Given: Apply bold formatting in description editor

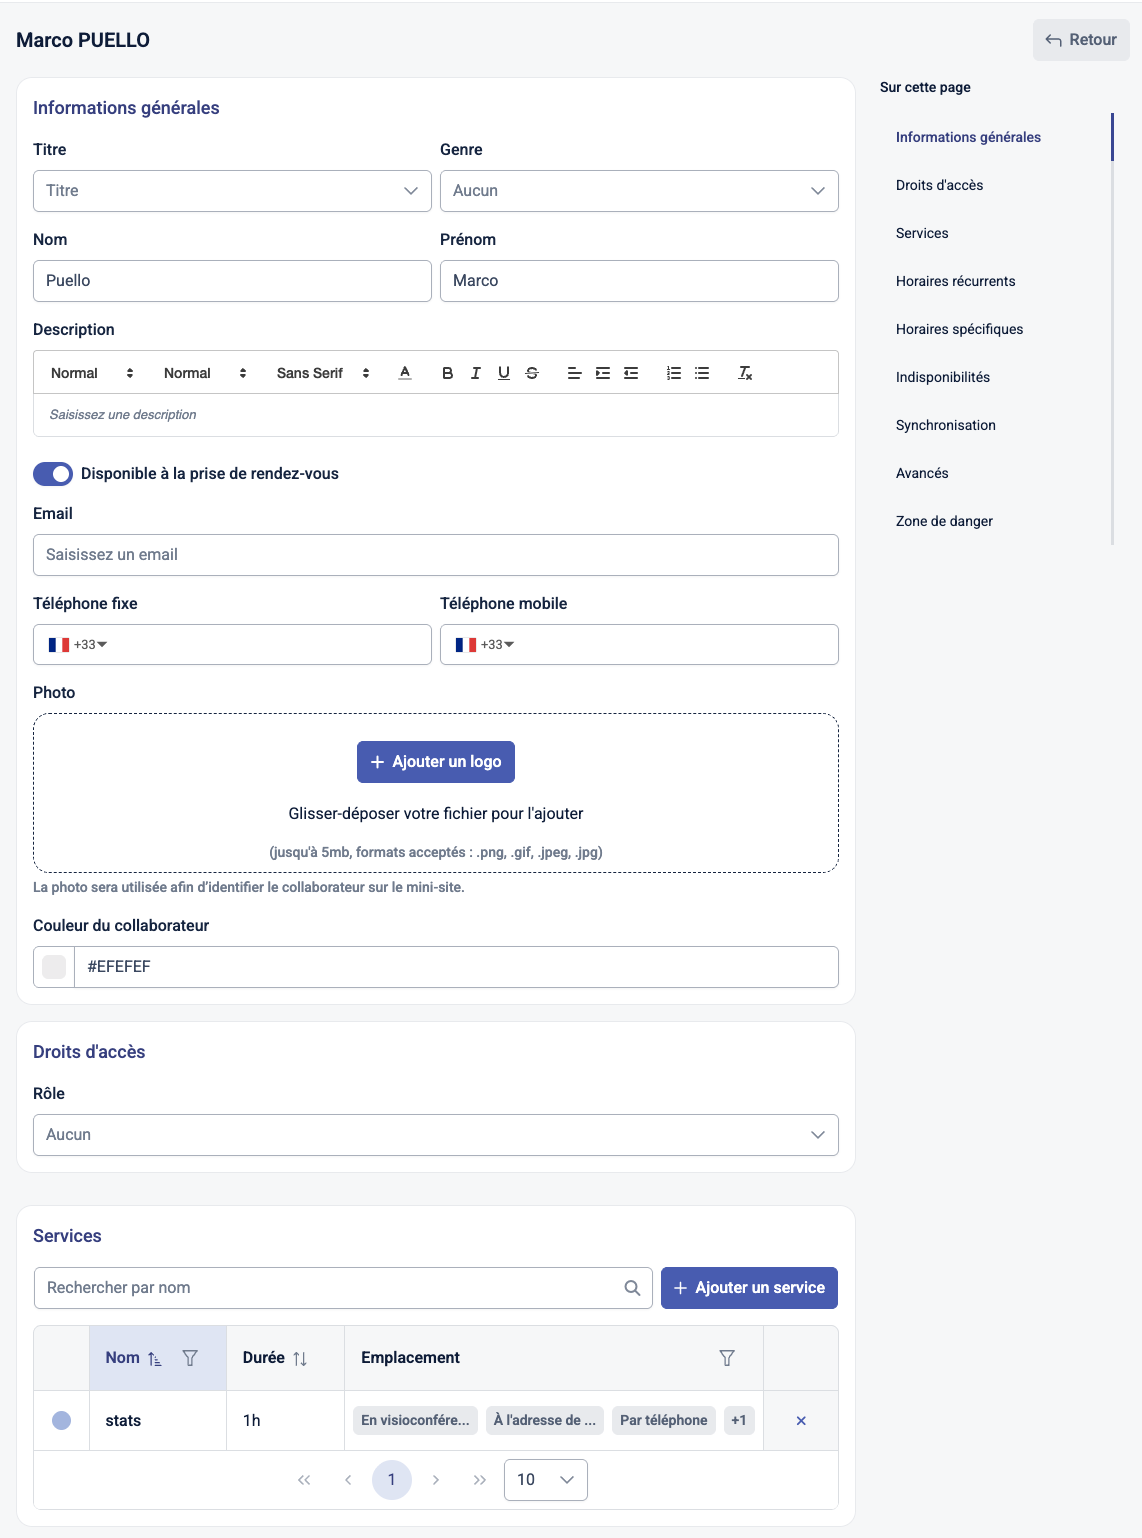Looking at the screenshot, I should pos(447,373).
